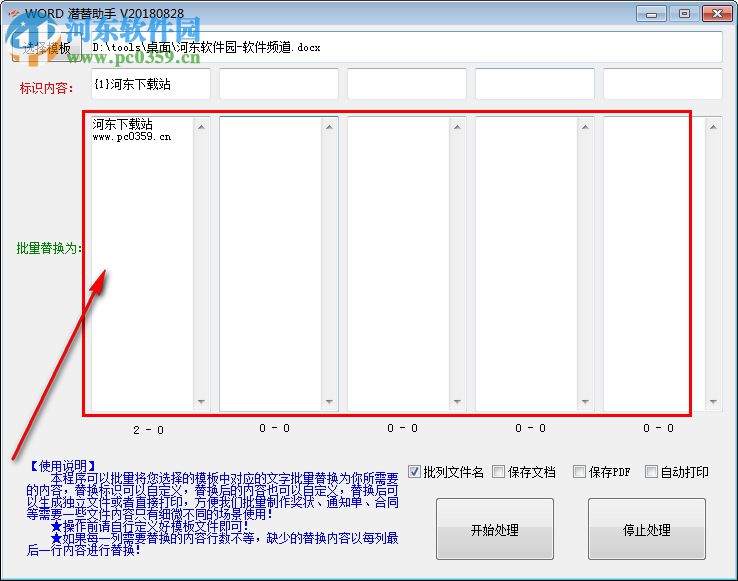Click the second 标识内容 input field
Viewport: 738px width, 581px height.
[x=279, y=84]
